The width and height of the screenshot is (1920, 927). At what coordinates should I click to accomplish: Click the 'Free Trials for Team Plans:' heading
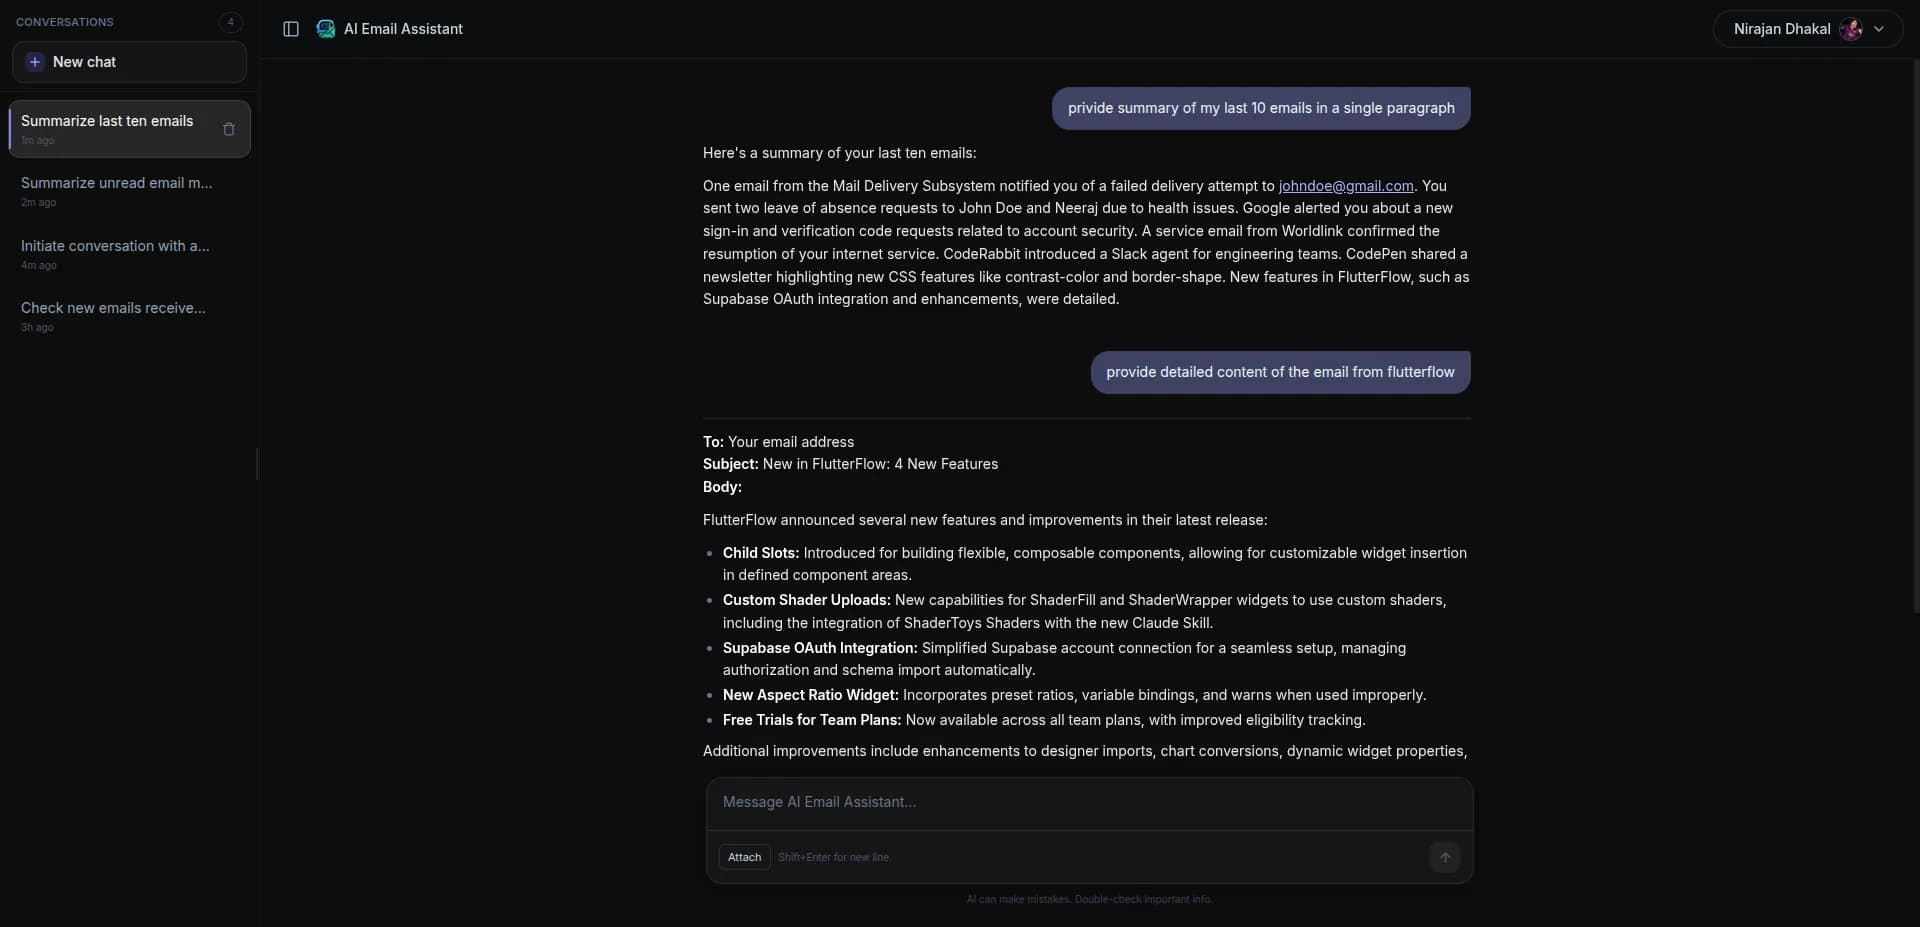(812, 720)
